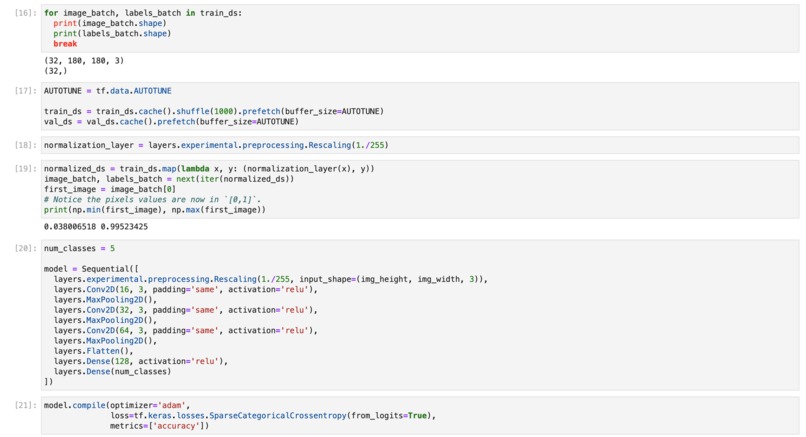
Task: Click the normalized_ds = train_ds.map line
Action: pos(209,169)
